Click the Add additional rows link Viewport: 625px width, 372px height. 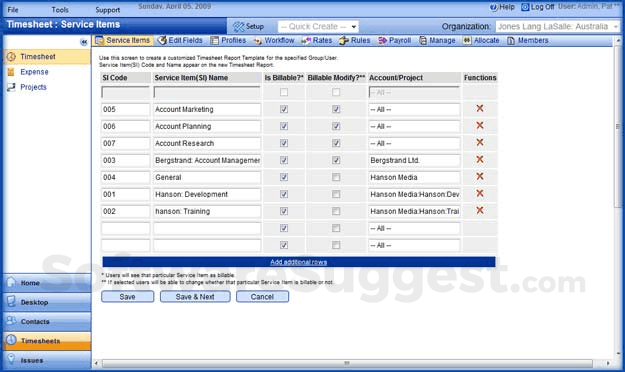[x=299, y=262]
